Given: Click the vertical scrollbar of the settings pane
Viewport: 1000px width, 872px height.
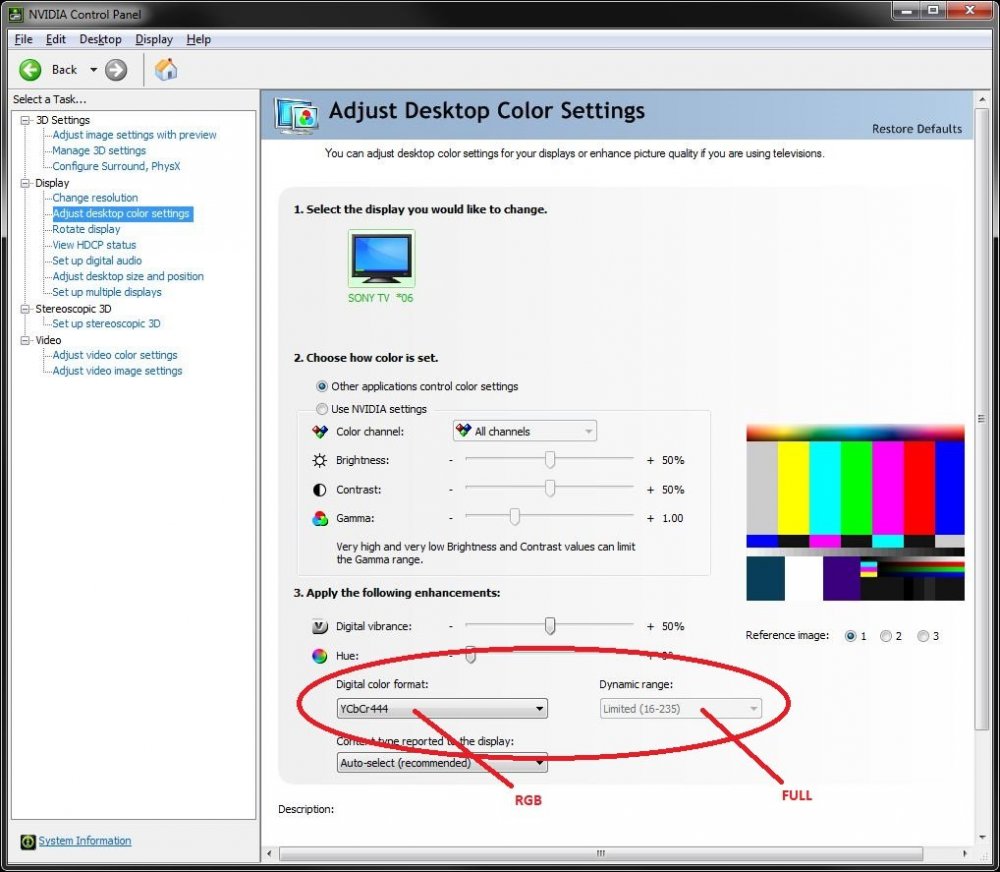Looking at the screenshot, I should point(982,419).
